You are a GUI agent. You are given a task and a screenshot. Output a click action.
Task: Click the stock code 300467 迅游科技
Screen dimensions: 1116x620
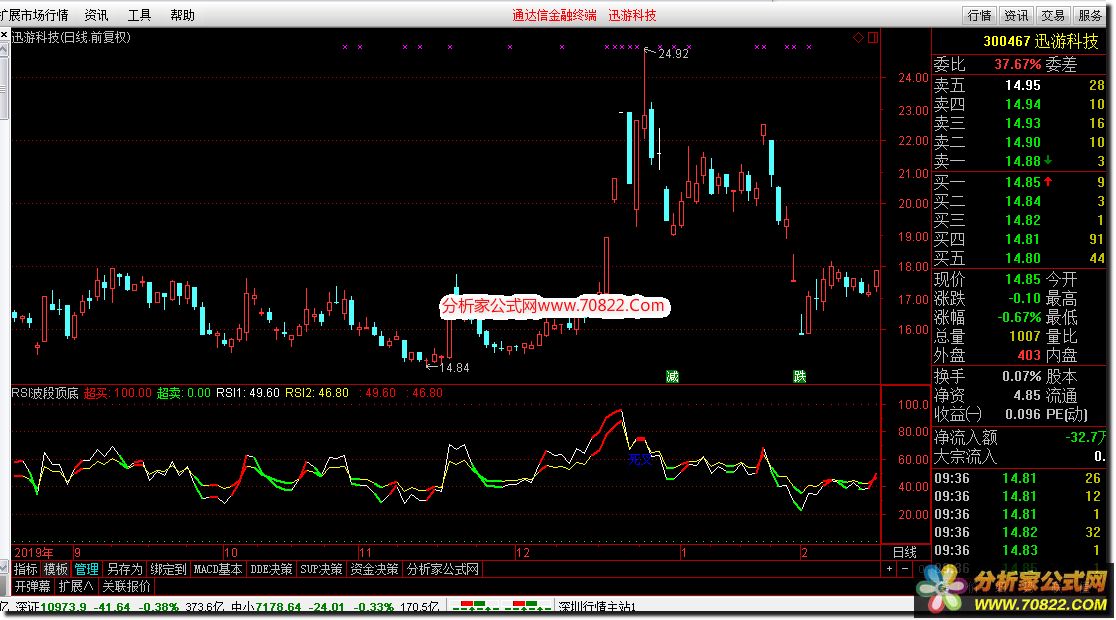click(1041, 41)
